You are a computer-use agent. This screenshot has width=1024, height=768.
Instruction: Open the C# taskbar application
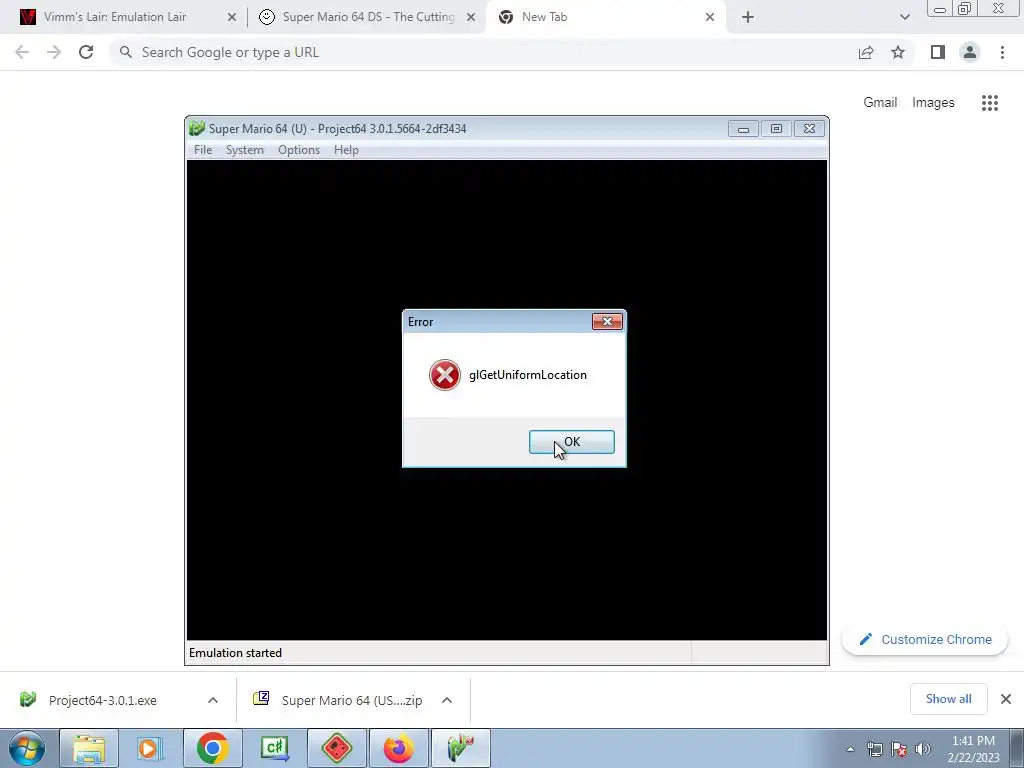[x=274, y=748]
